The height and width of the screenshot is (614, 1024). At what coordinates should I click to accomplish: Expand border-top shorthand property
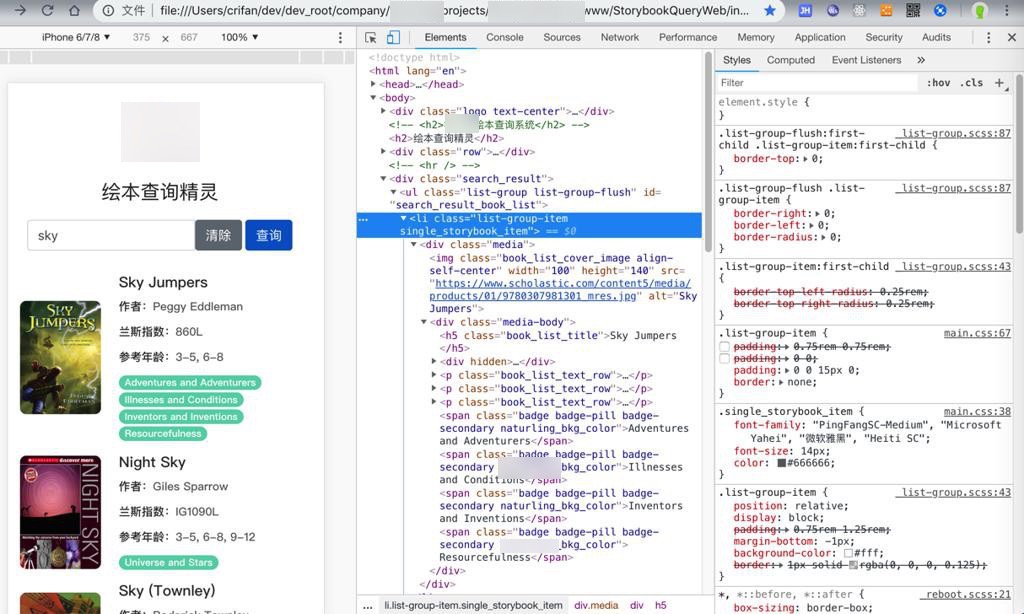[x=805, y=159]
